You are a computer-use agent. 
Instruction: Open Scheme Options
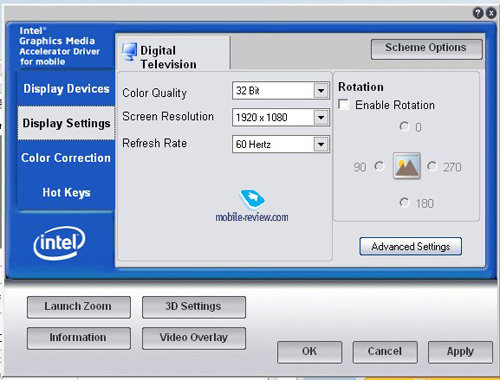(x=426, y=49)
